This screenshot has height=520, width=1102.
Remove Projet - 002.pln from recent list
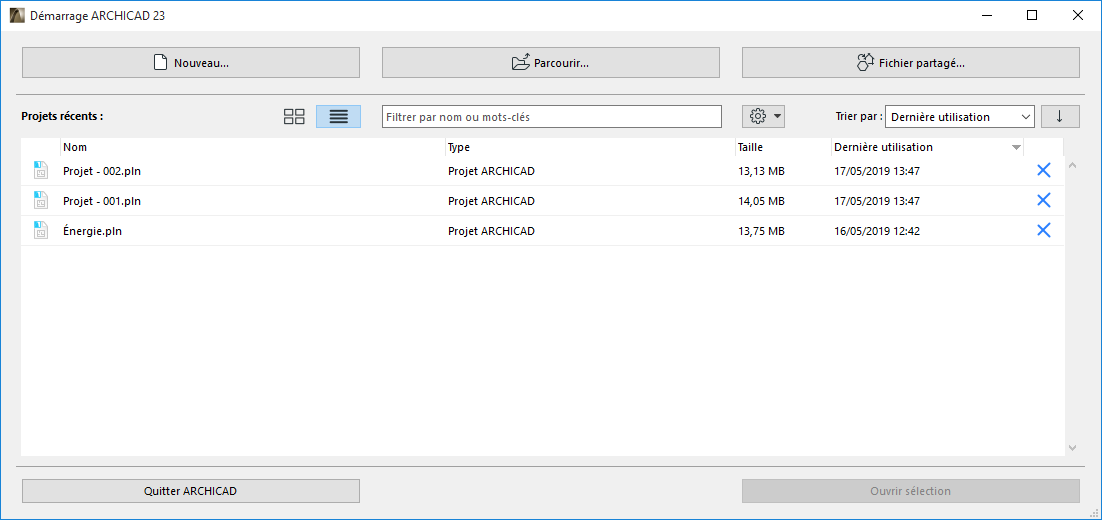1044,171
